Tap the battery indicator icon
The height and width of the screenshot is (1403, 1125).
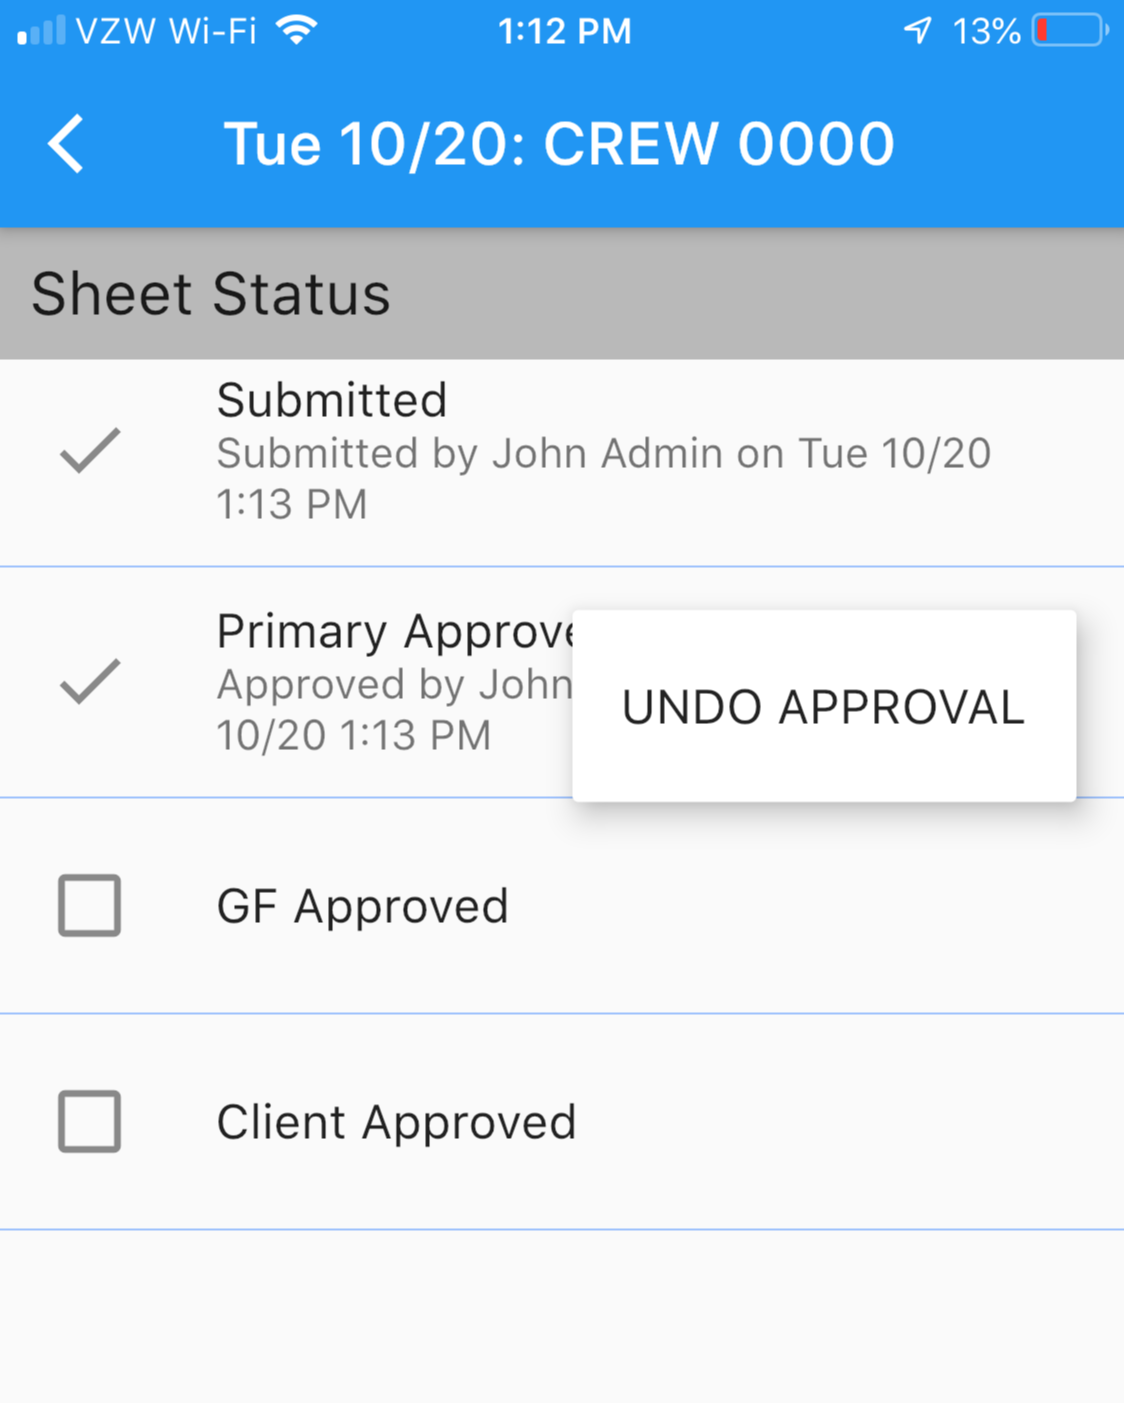click(x=1070, y=31)
